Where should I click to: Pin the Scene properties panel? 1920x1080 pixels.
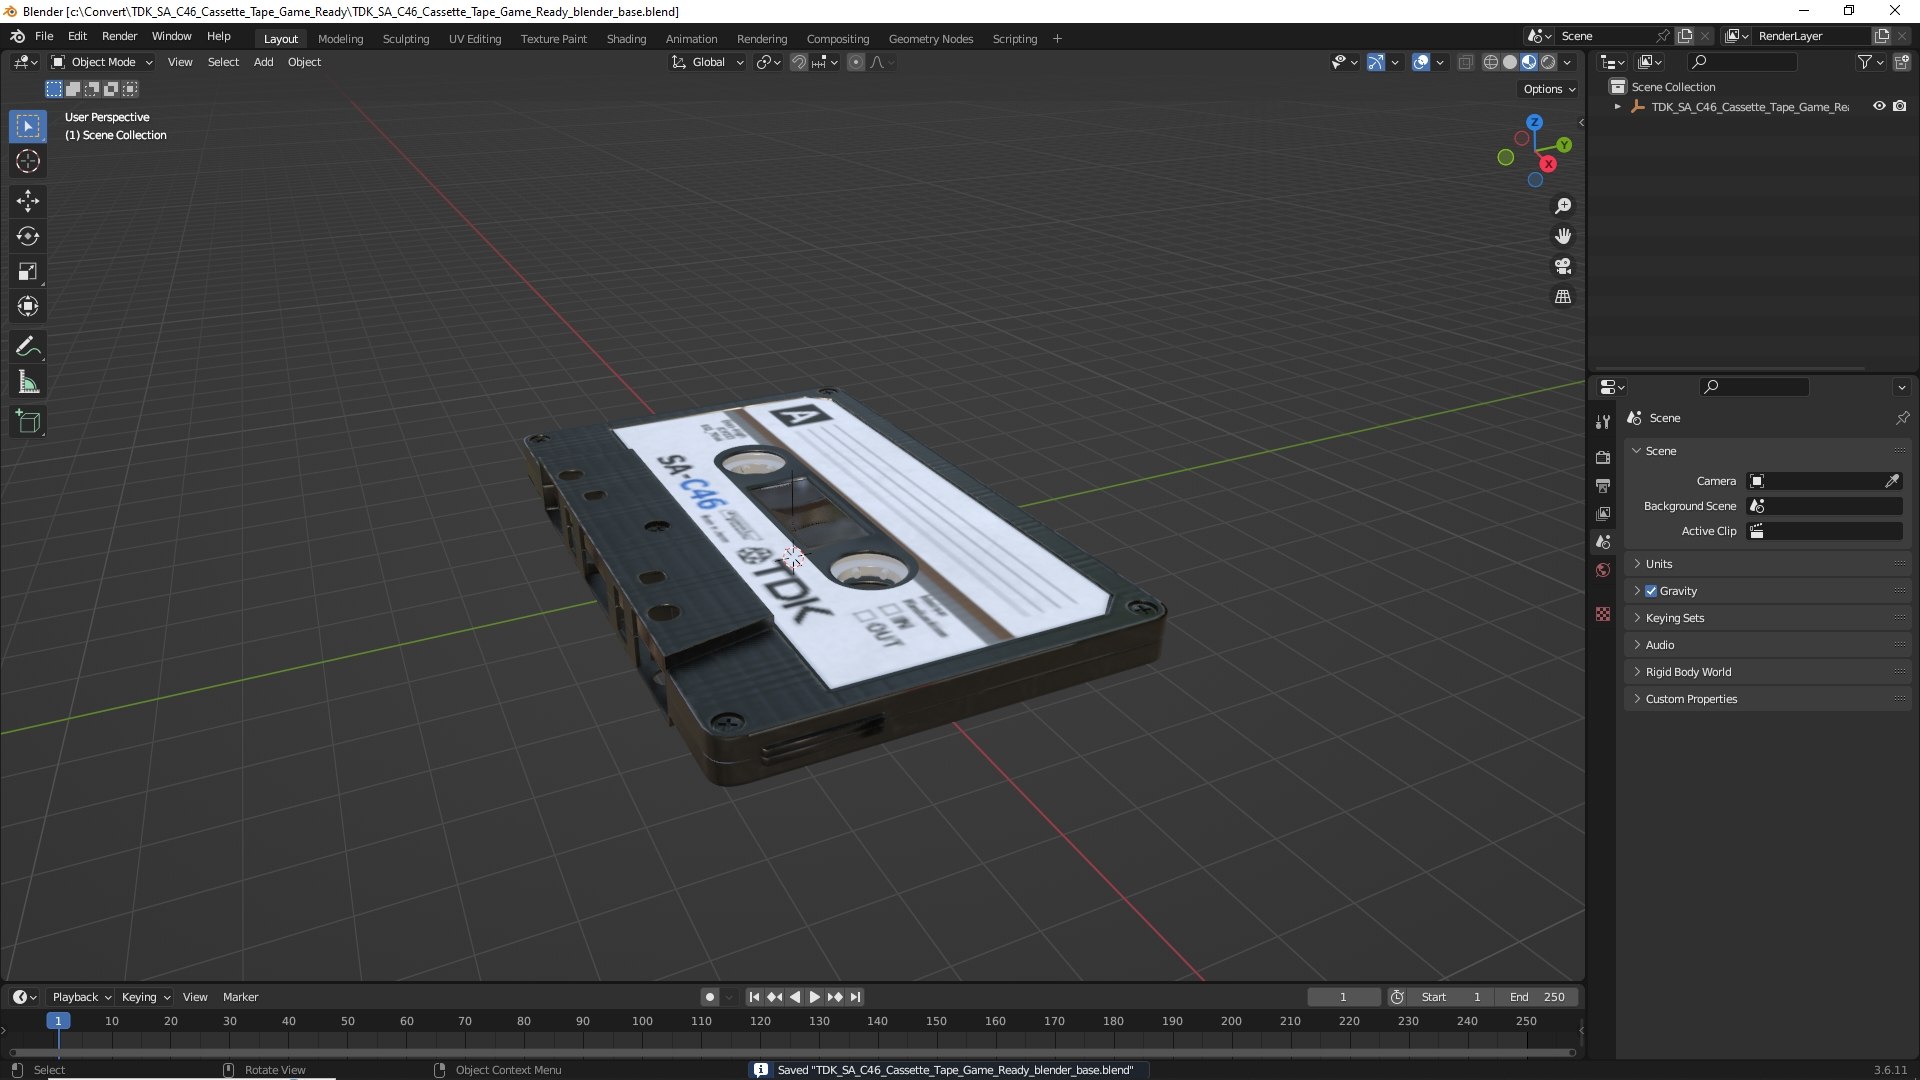1902,418
